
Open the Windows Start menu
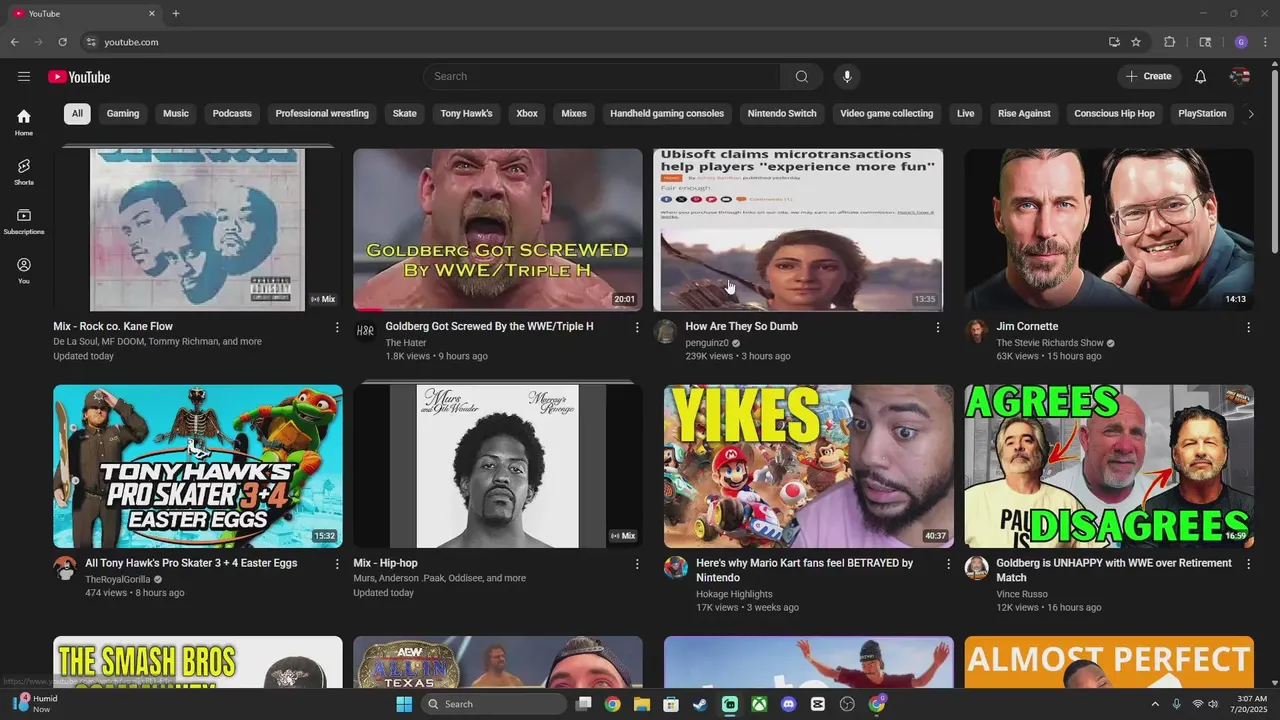pyautogui.click(x=404, y=704)
